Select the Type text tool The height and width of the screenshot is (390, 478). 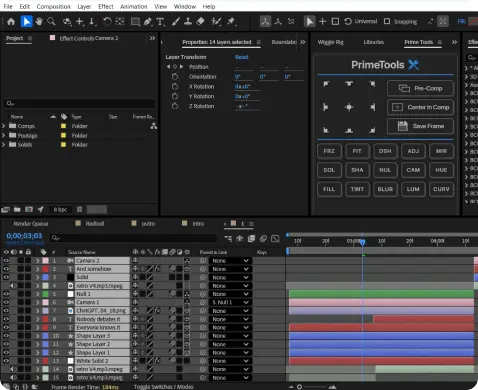coord(160,22)
